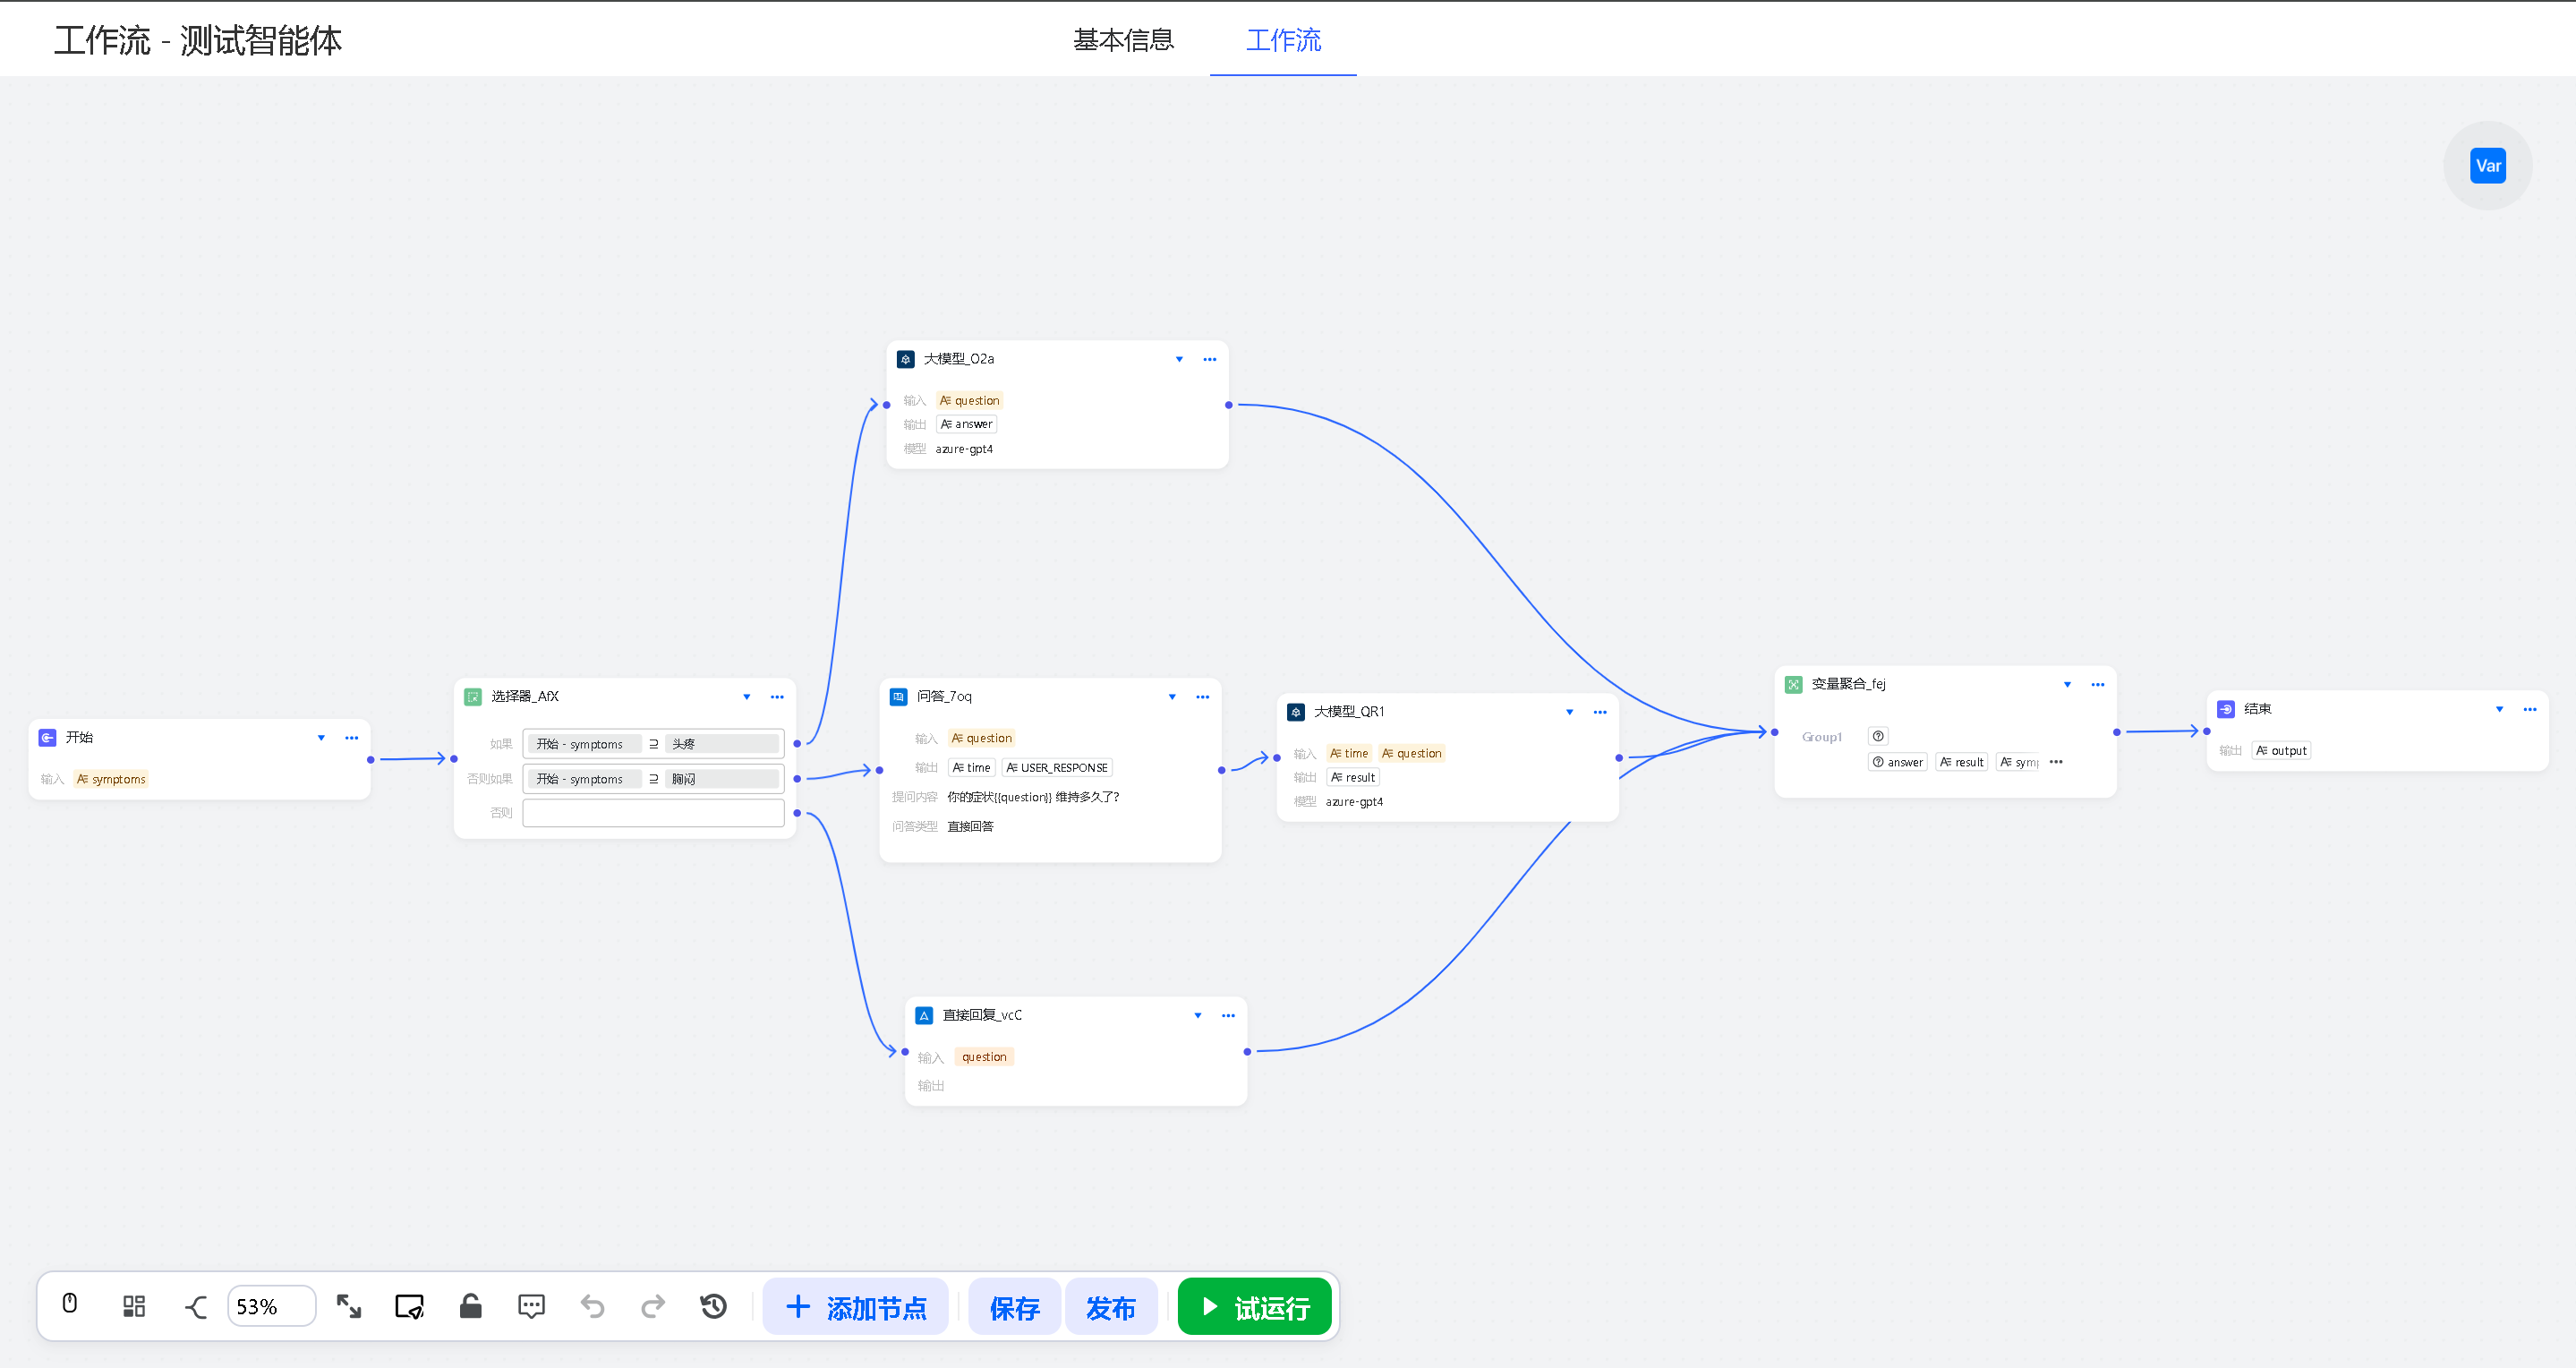Click the fit-to-screen expand arrows icon
Viewport: 2576px width, 1368px height.
pos(349,1306)
